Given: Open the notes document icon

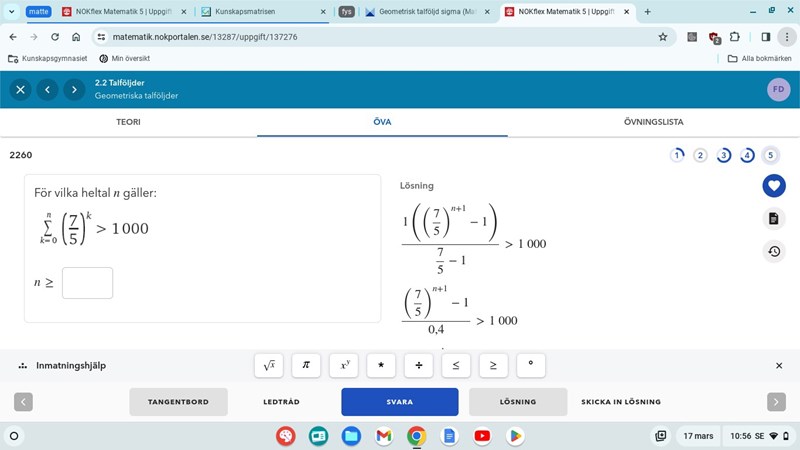Looking at the screenshot, I should click(x=774, y=218).
